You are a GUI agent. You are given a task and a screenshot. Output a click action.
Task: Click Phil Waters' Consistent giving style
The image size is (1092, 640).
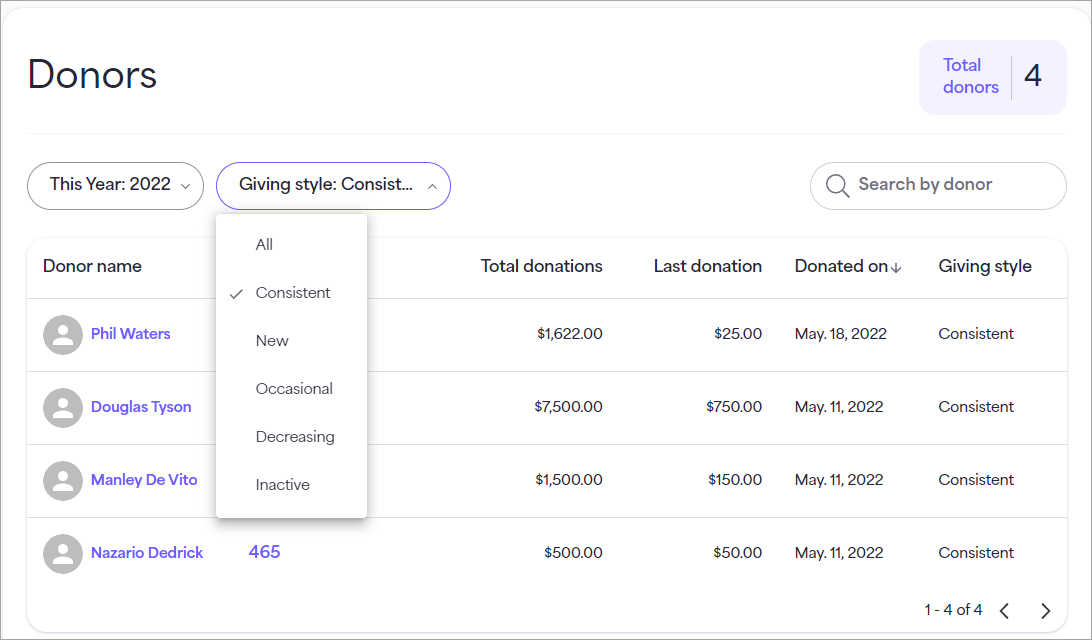976,334
